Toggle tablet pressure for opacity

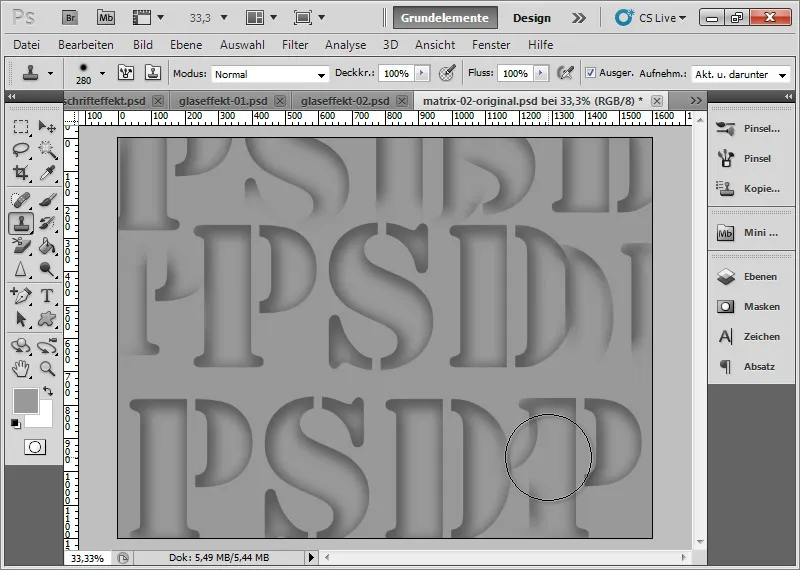click(447, 73)
